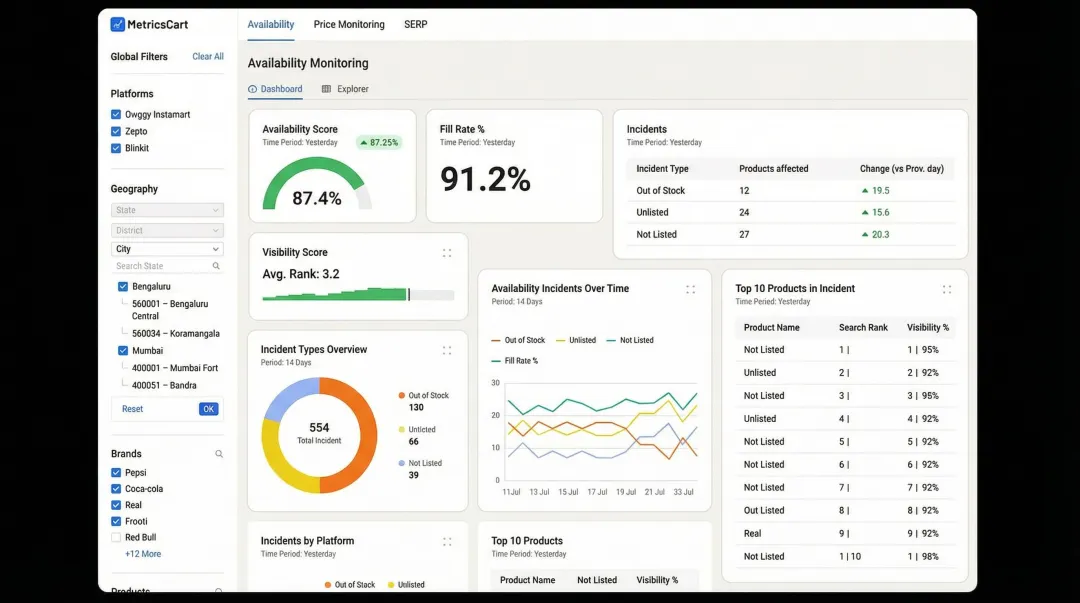1080x603 pixels.
Task: Open the SERP tab
Action: [x=415, y=24]
